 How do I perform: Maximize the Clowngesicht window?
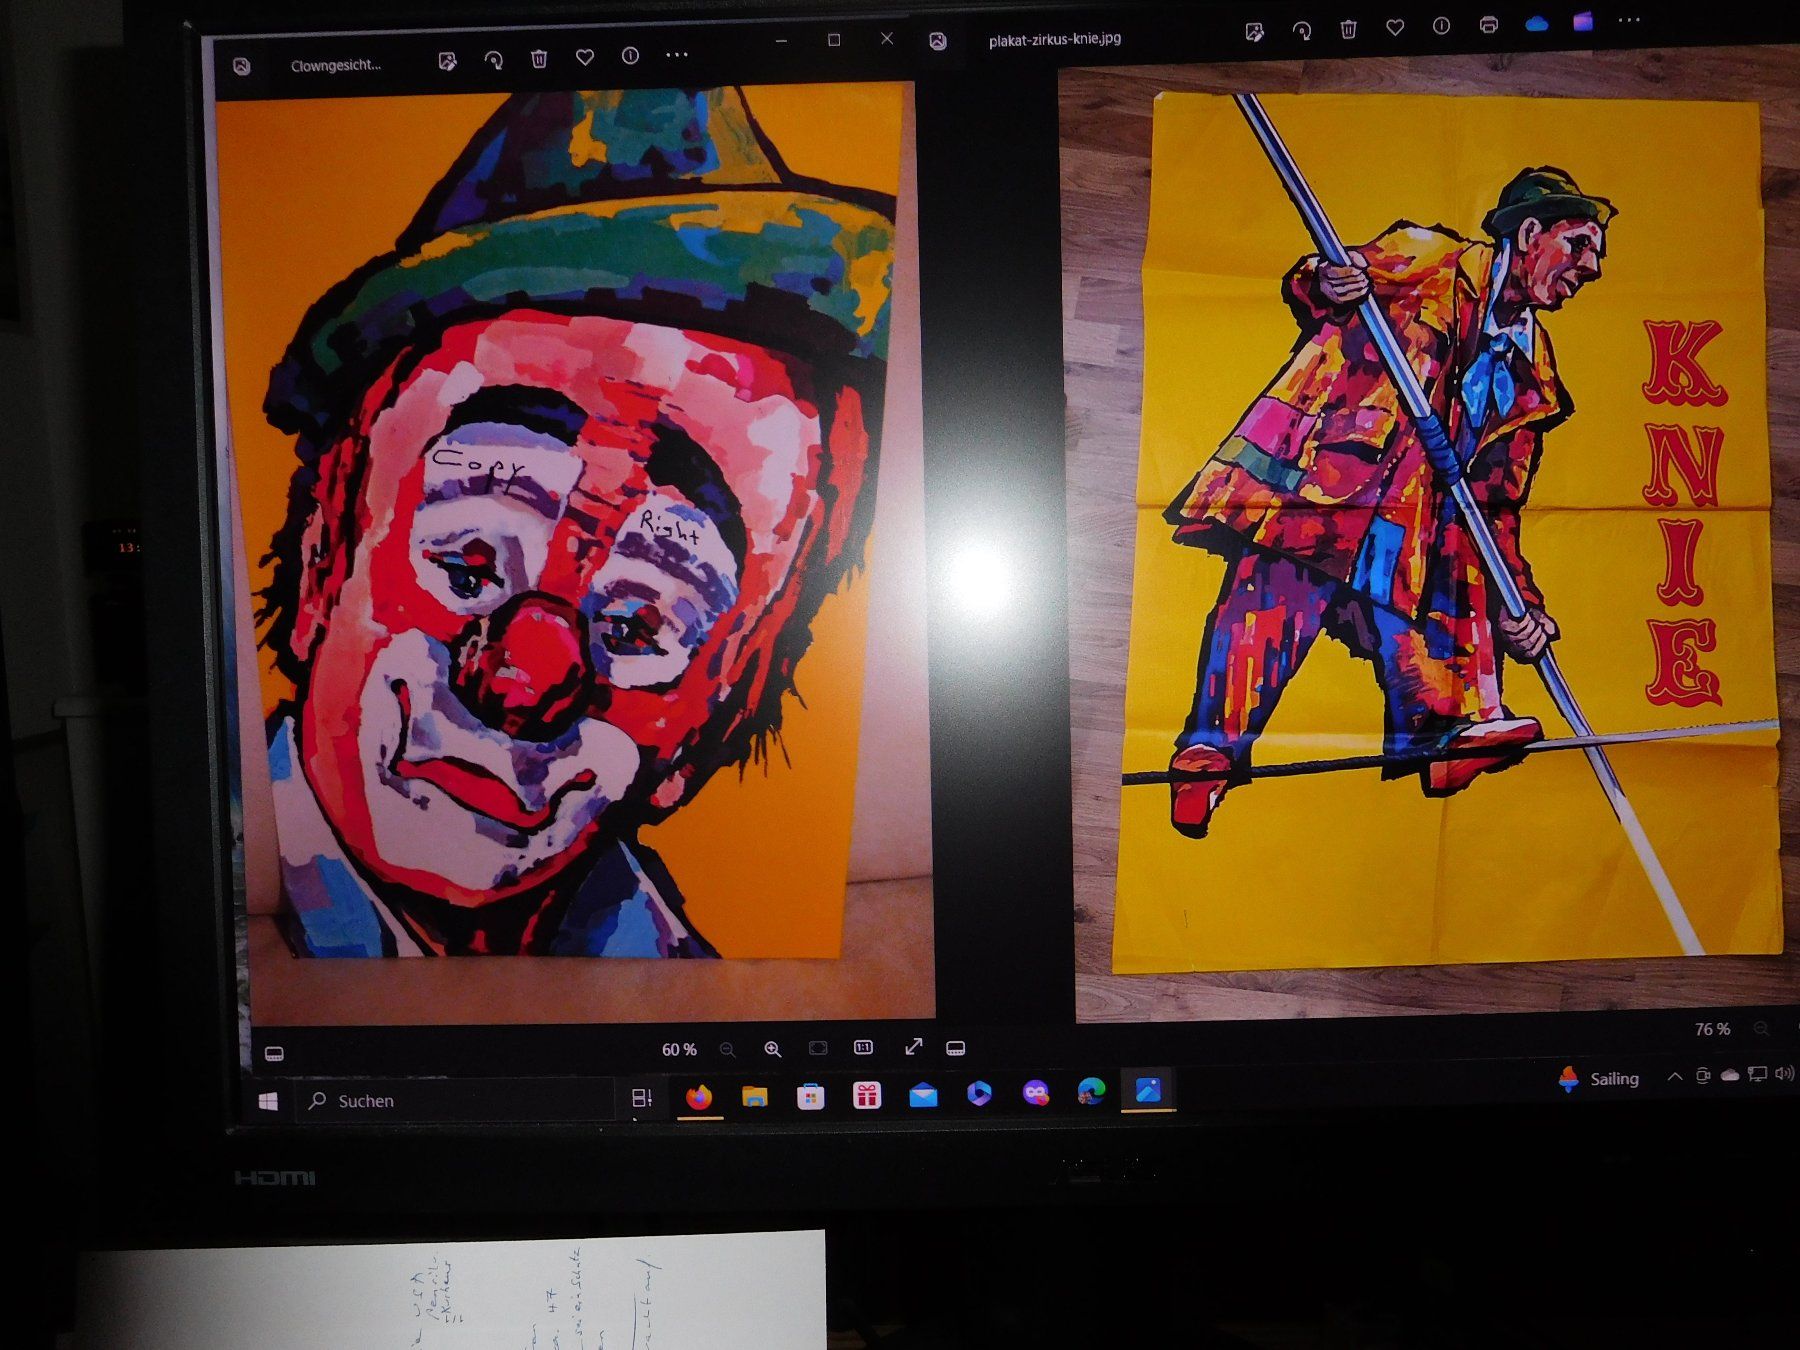(x=834, y=40)
